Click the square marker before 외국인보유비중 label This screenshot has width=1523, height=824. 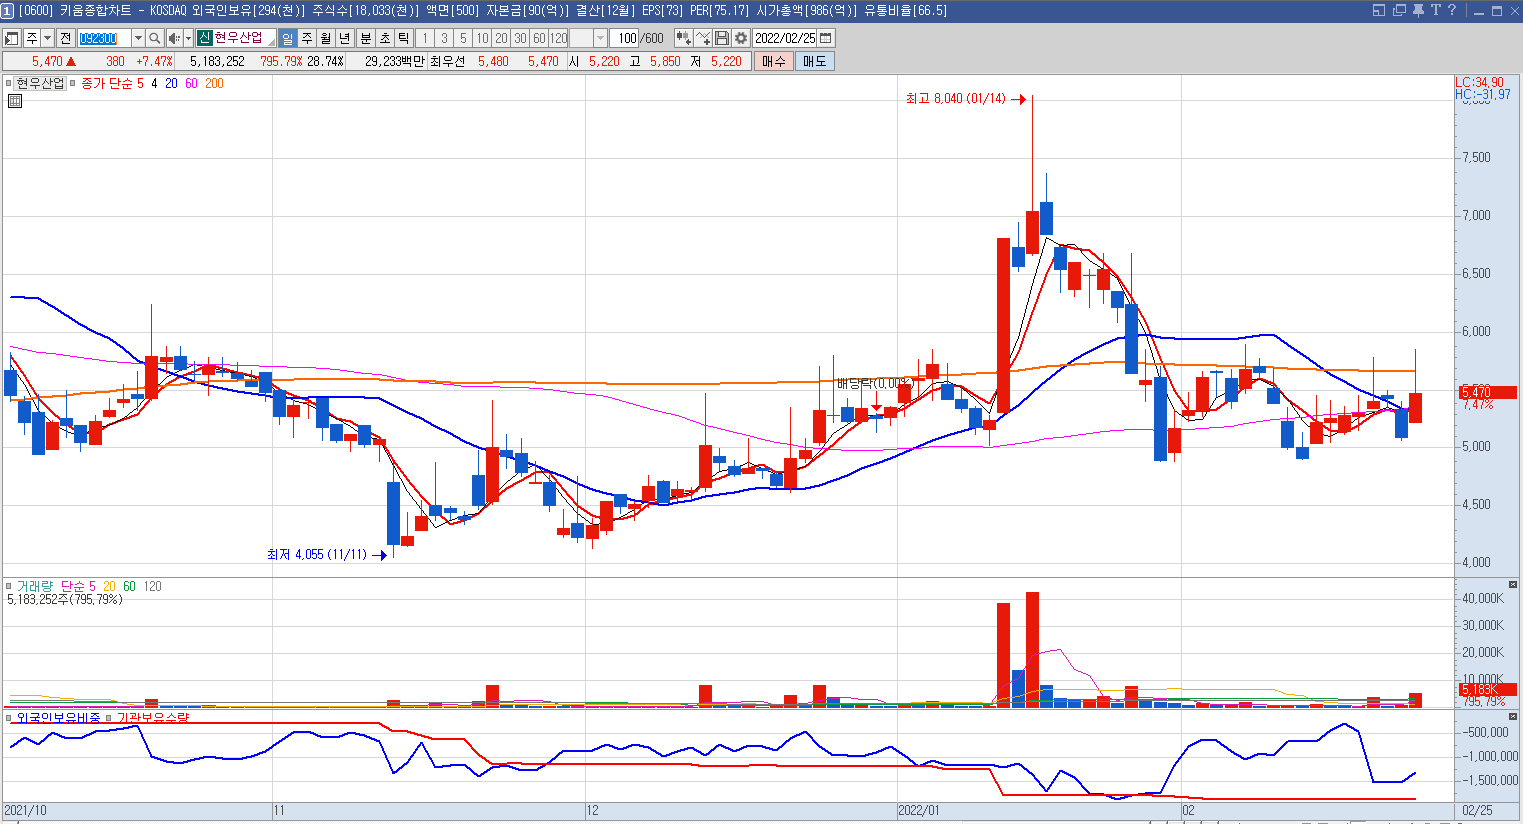coord(9,718)
